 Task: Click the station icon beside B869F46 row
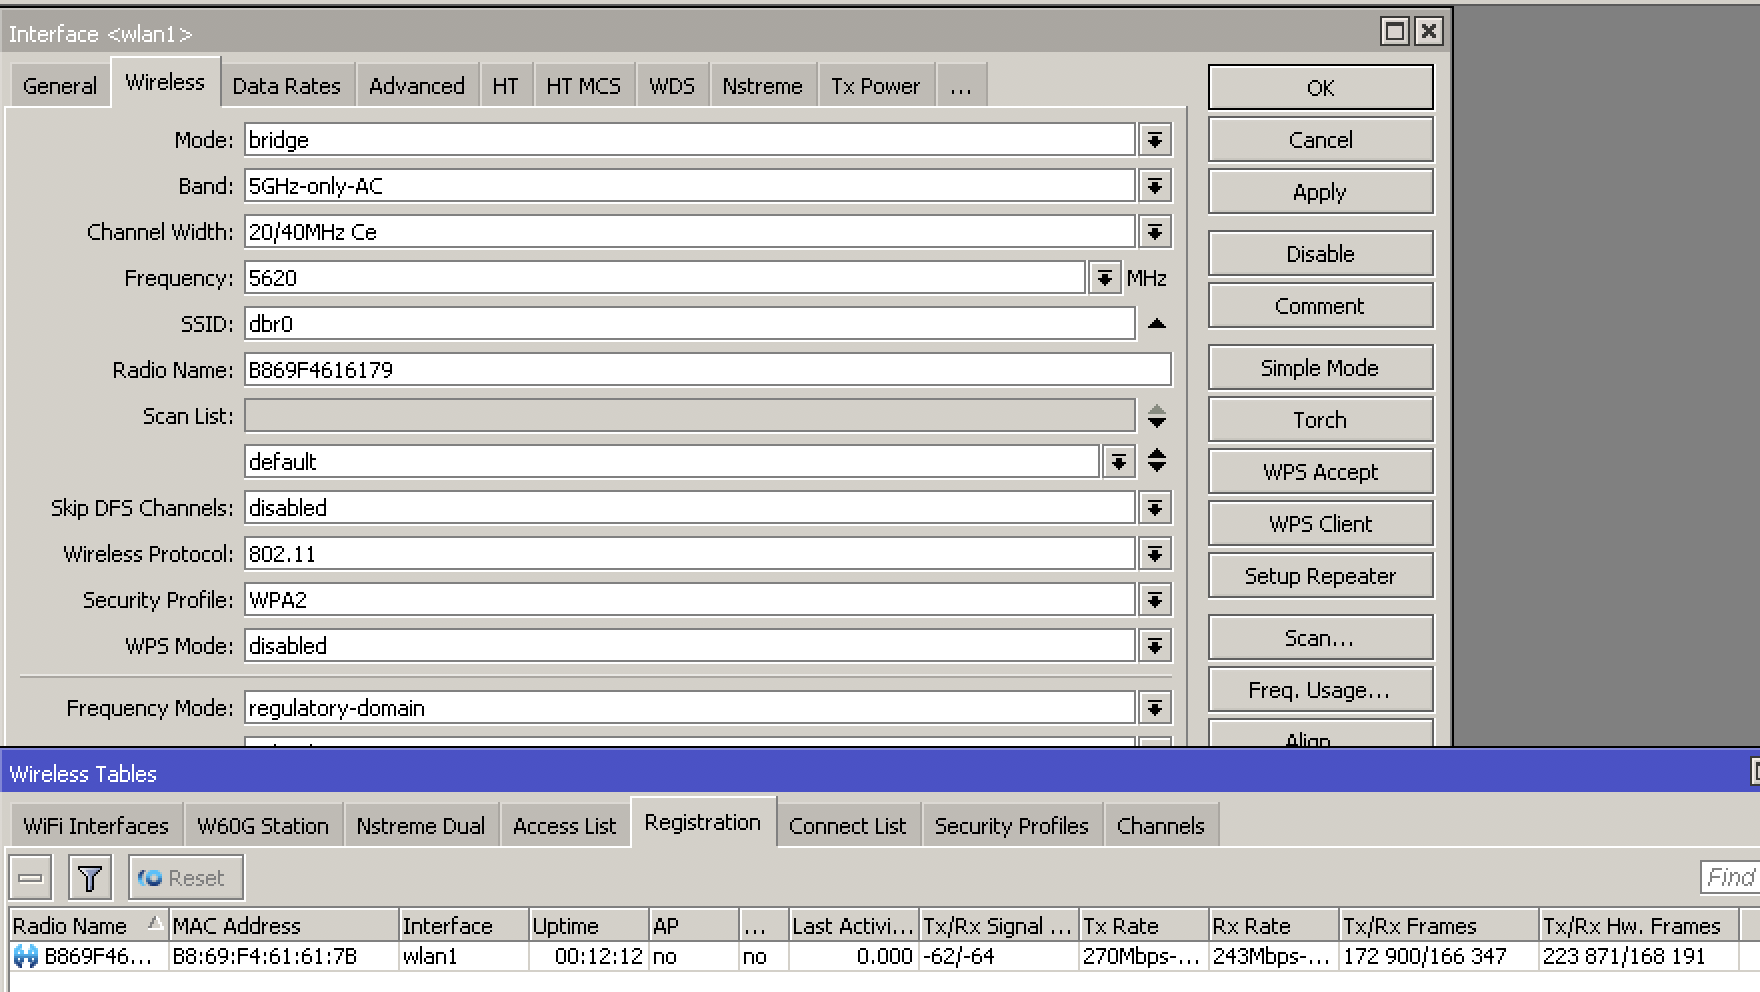26,957
